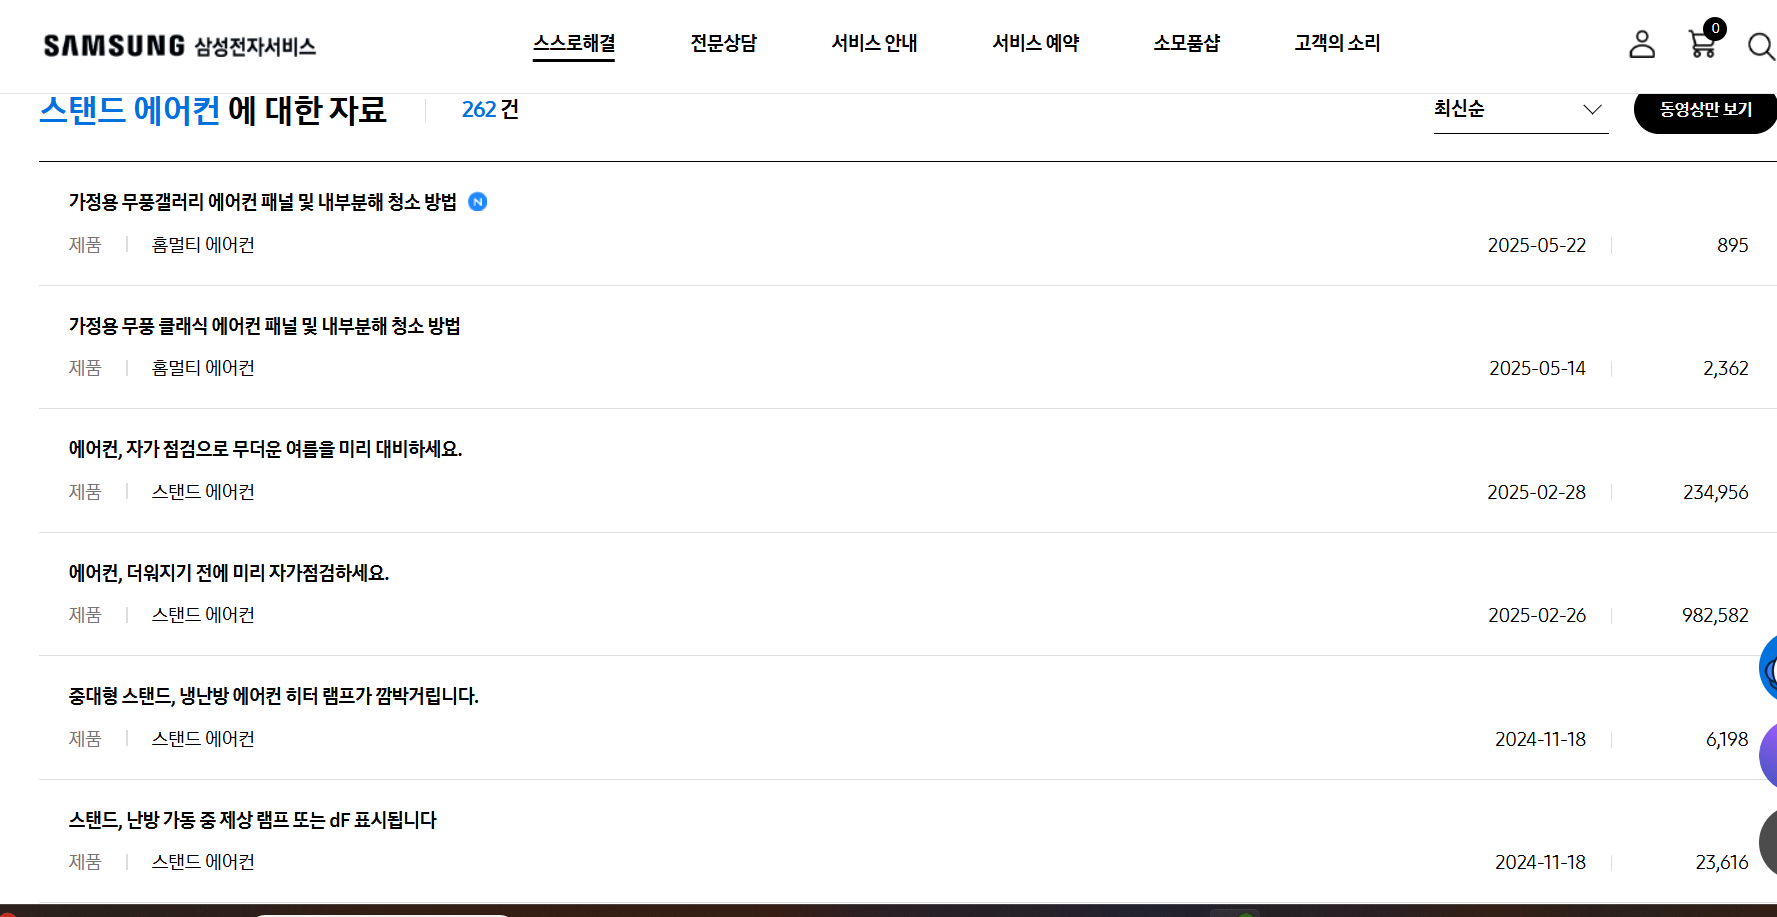Click date 2025-05-22

[1537, 245]
